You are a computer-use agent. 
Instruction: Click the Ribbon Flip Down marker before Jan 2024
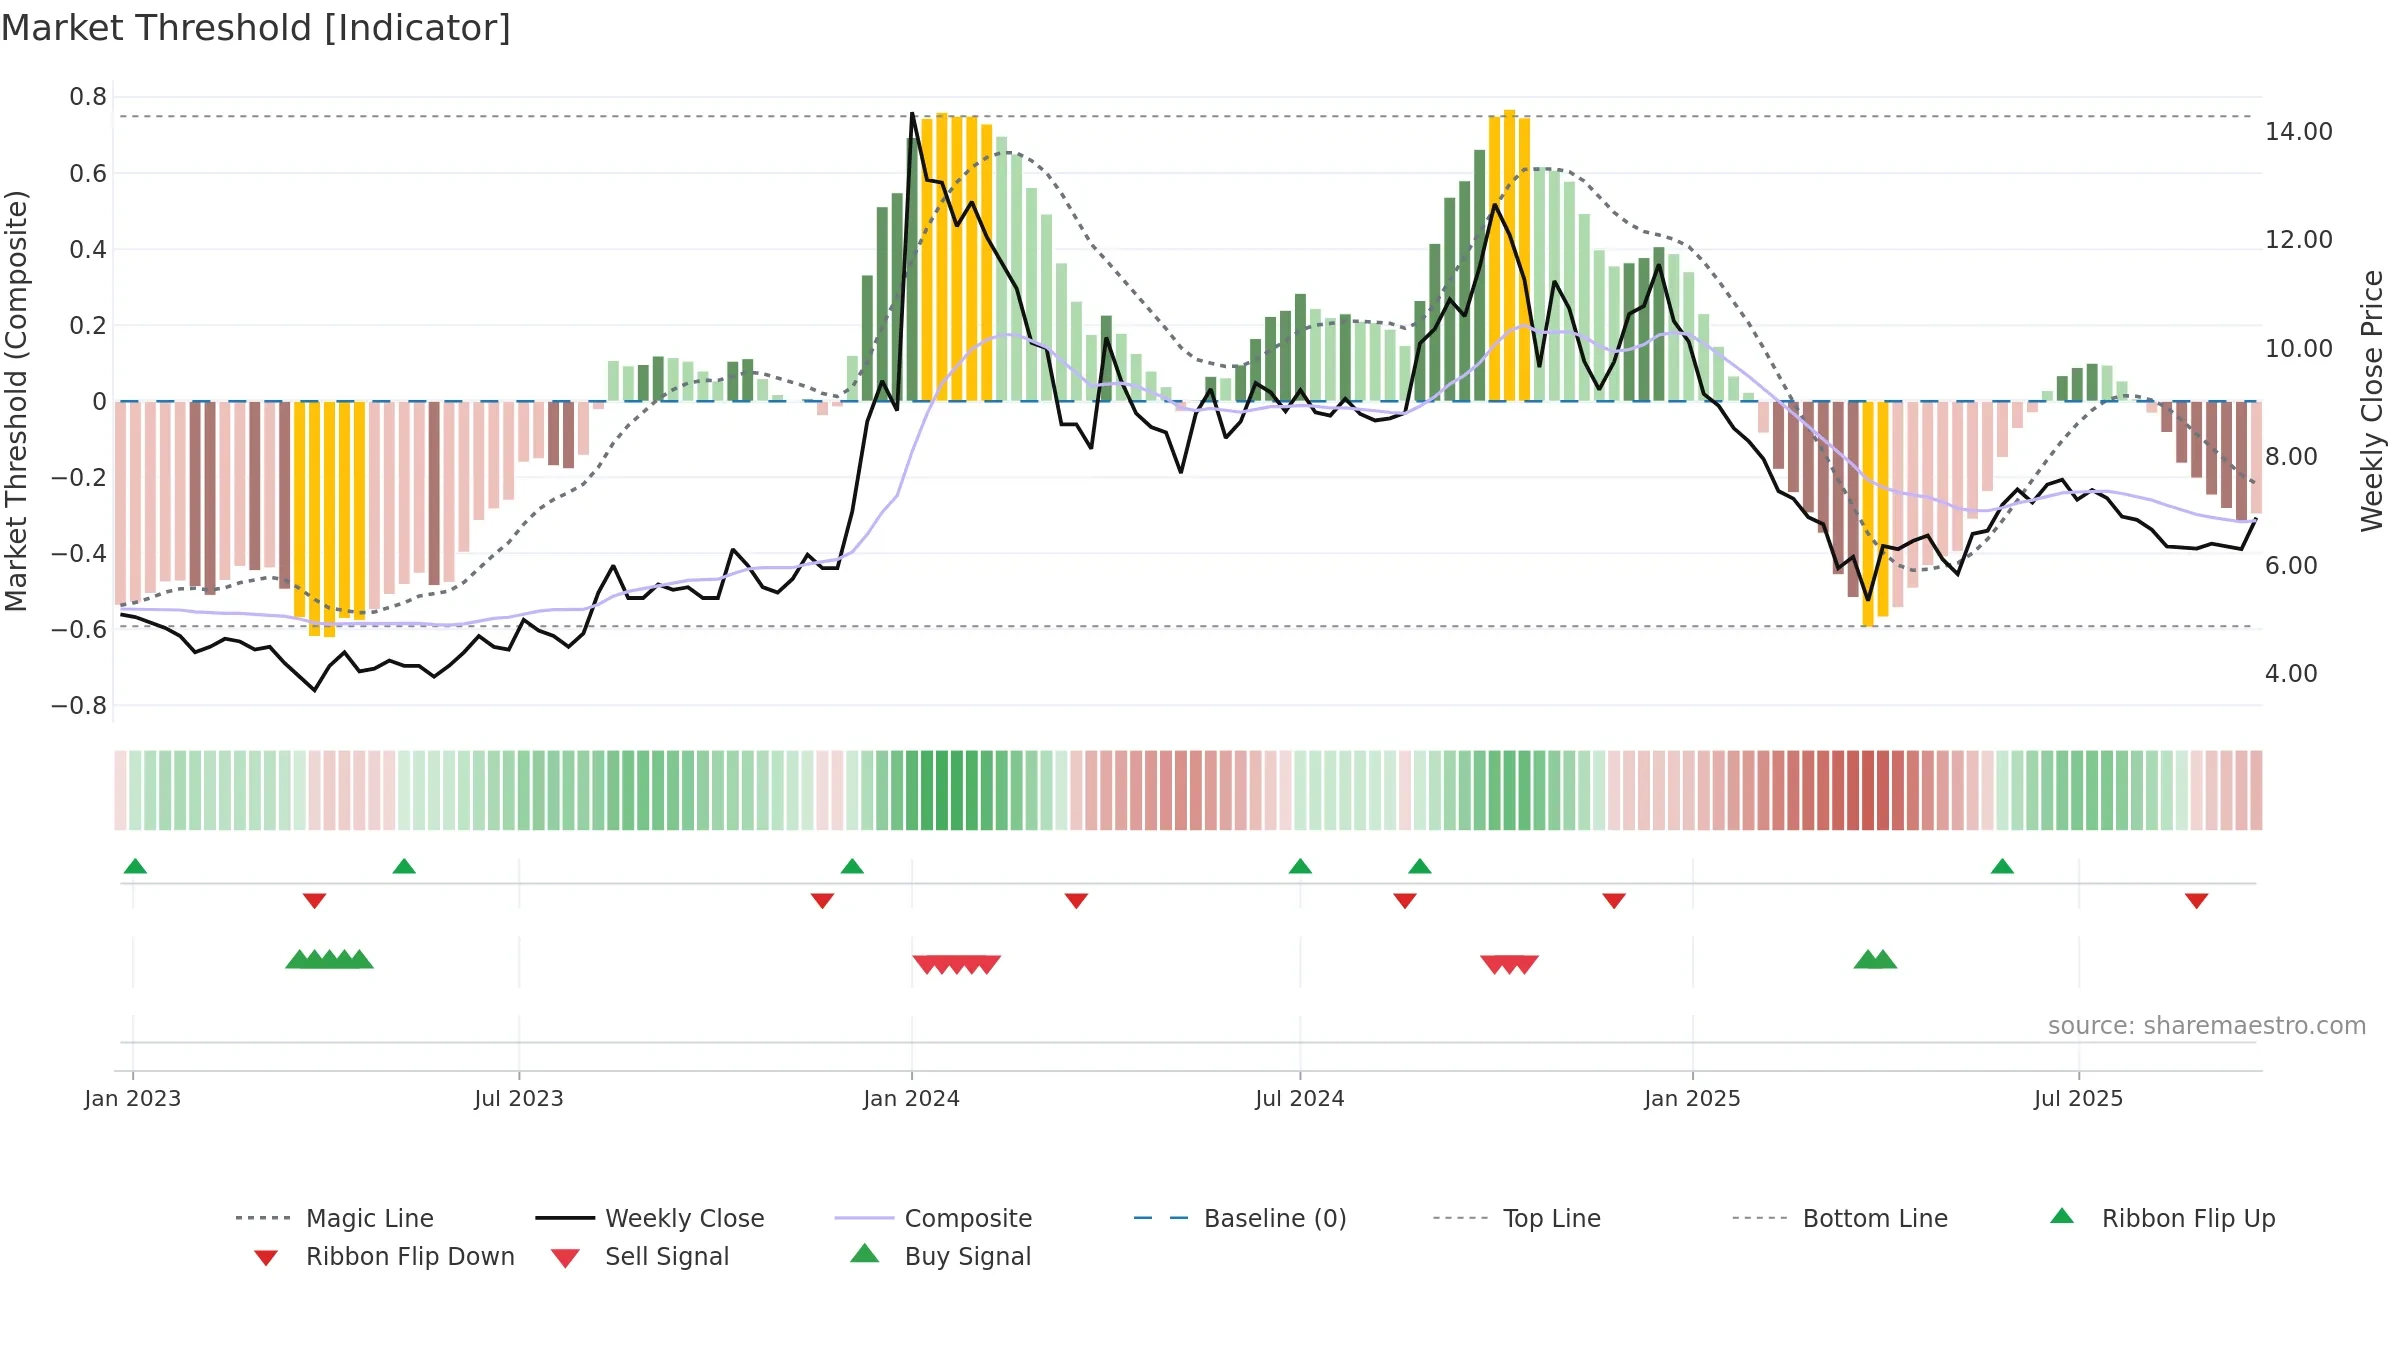pos(823,901)
